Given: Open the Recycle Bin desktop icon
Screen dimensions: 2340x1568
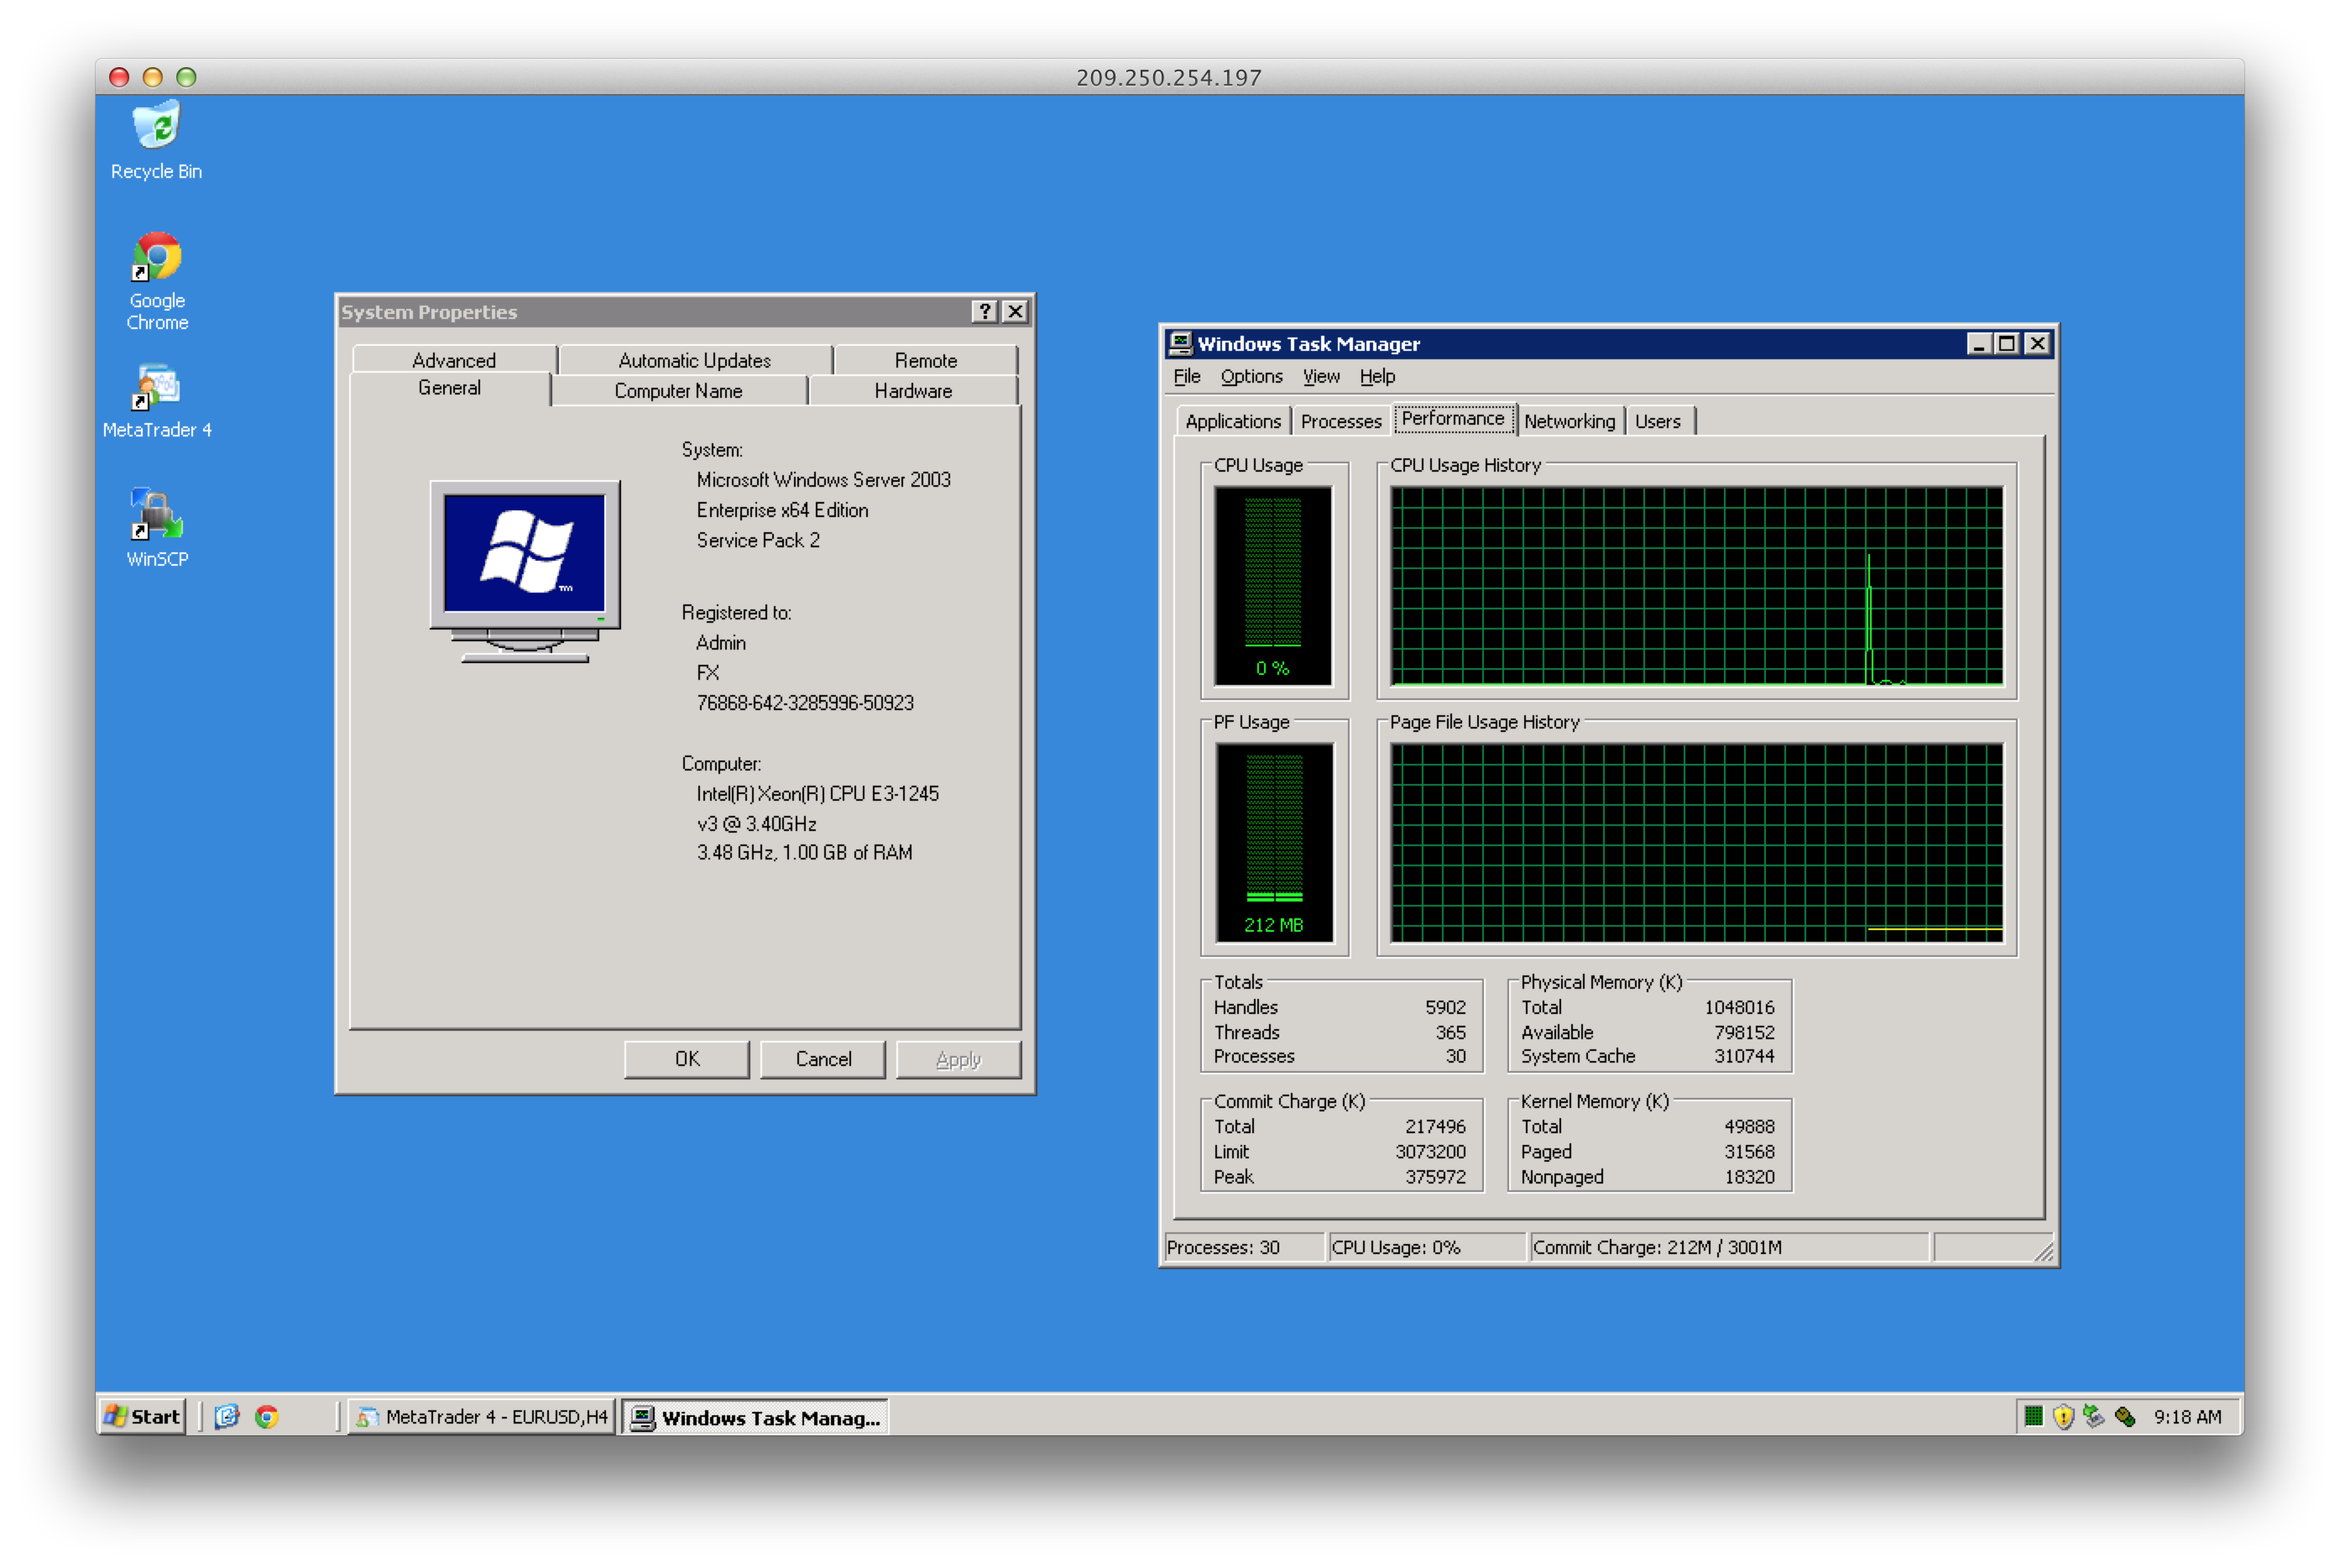Looking at the screenshot, I should (156, 127).
